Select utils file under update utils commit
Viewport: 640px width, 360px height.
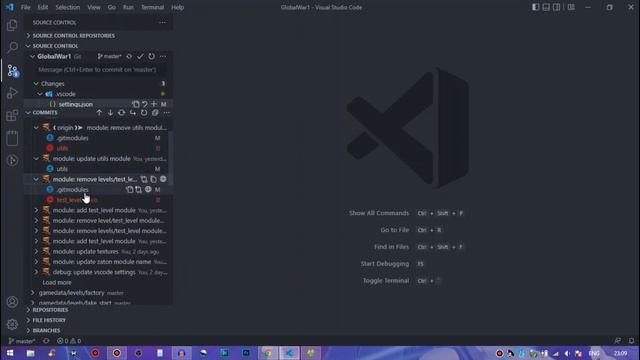62,169
